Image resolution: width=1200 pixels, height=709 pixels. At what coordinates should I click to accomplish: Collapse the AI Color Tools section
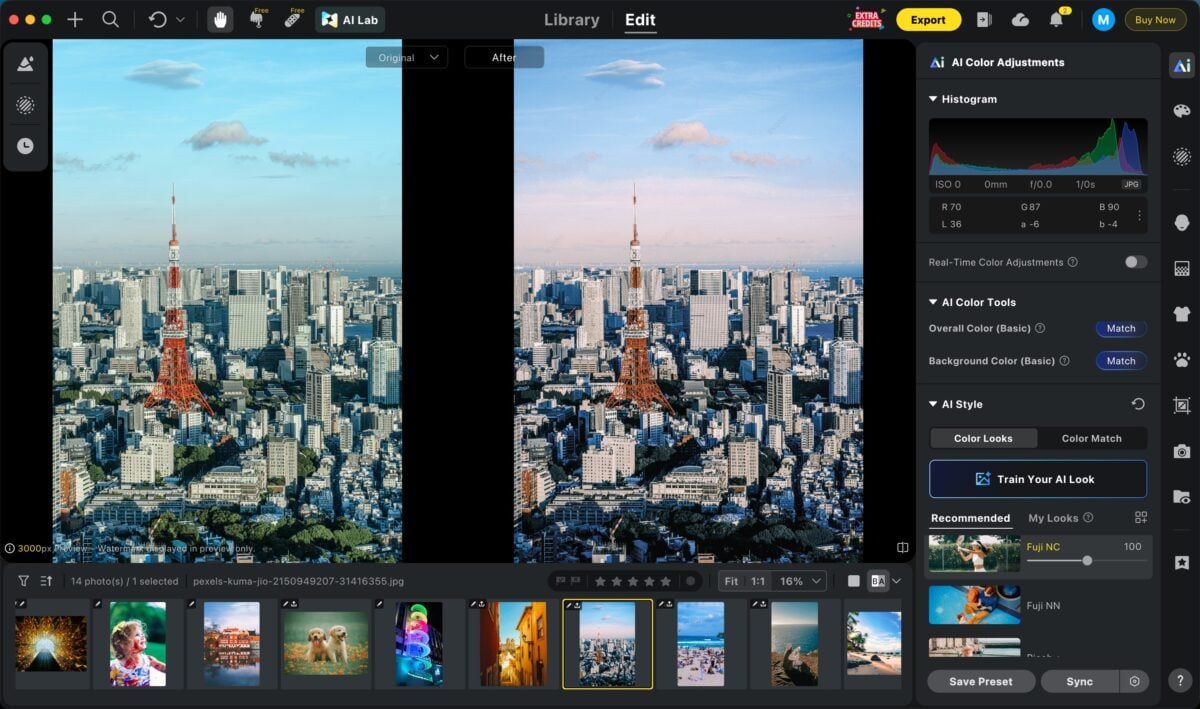pyautogui.click(x=933, y=302)
